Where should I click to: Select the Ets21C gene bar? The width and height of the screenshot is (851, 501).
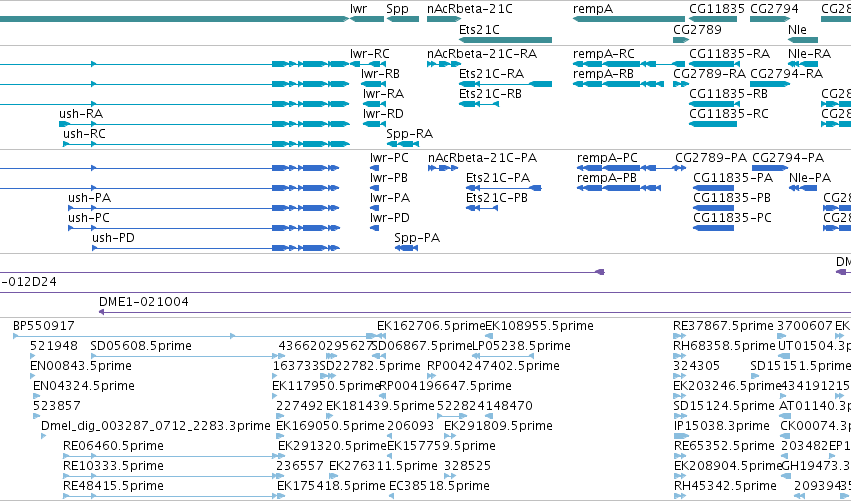(x=505, y=40)
